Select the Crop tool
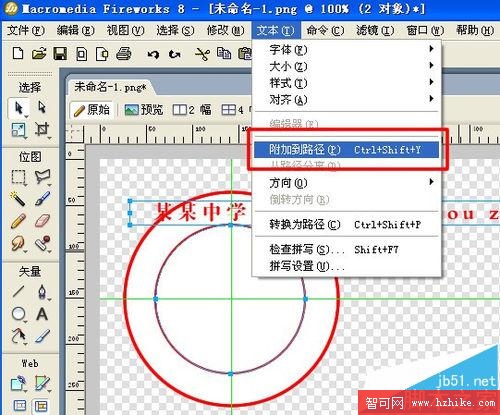This screenshot has height=415, width=500. 42,129
